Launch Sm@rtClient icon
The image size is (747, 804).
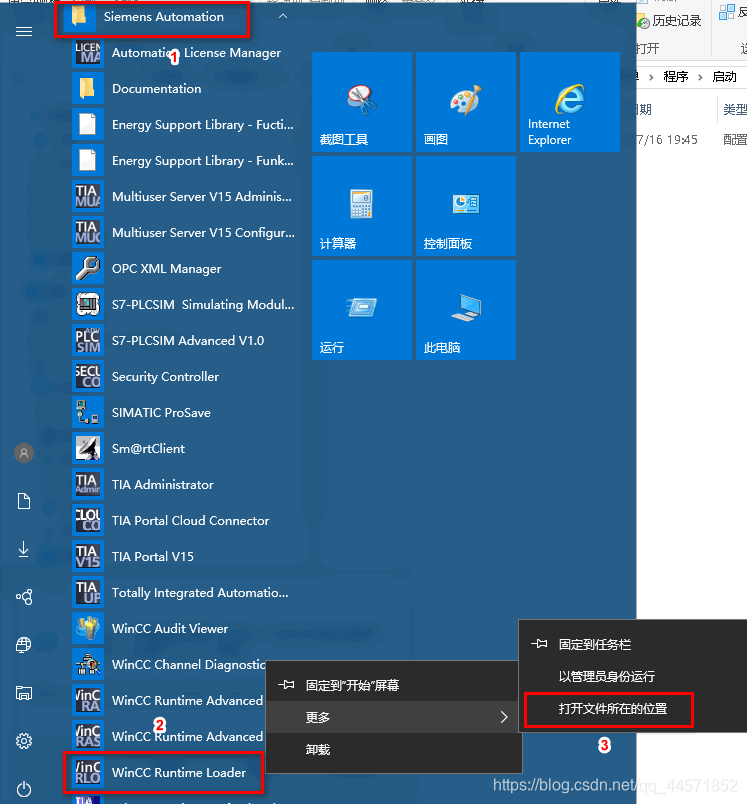pyautogui.click(x=88, y=448)
